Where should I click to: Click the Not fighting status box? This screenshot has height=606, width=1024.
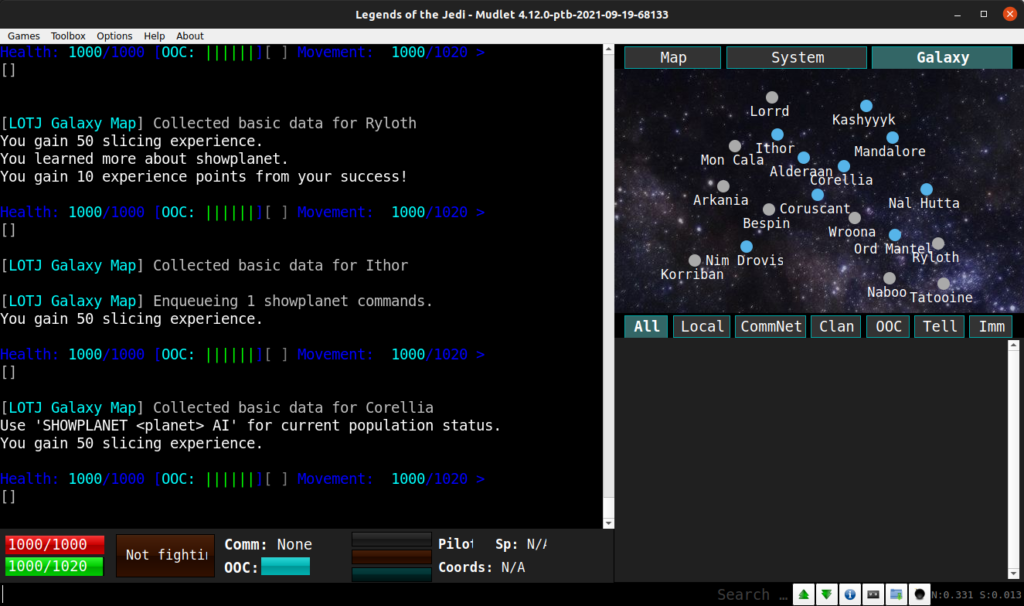click(166, 555)
